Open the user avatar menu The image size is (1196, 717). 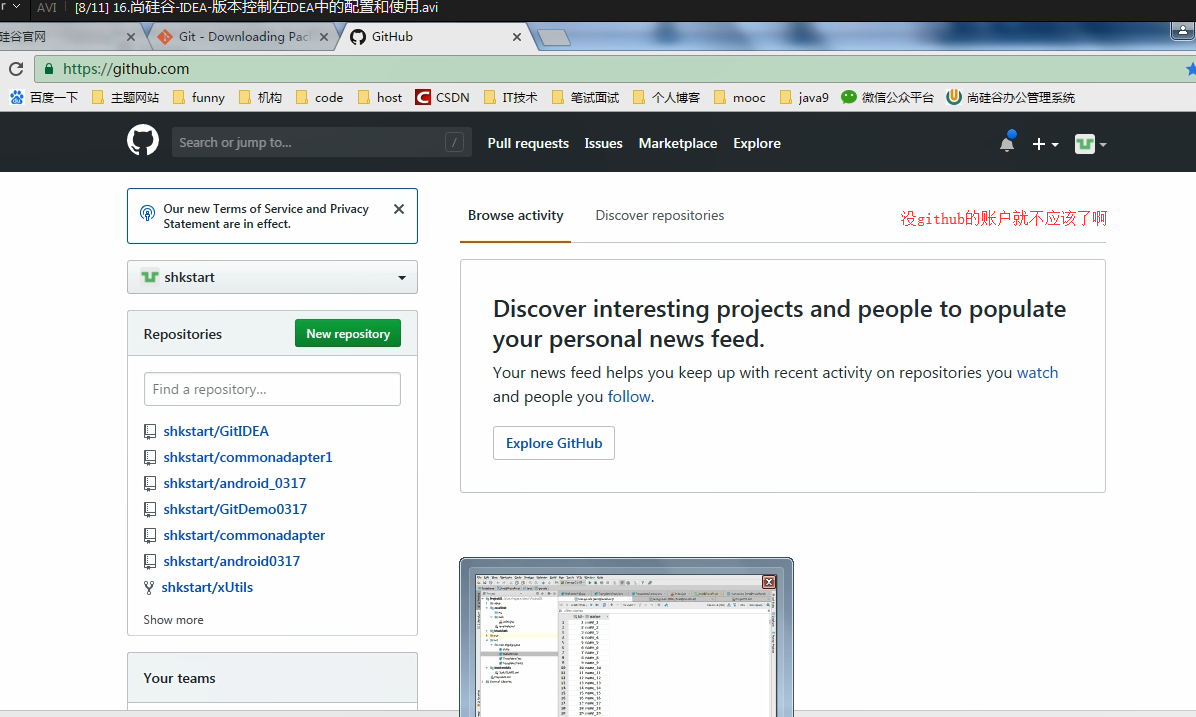[x=1090, y=143]
